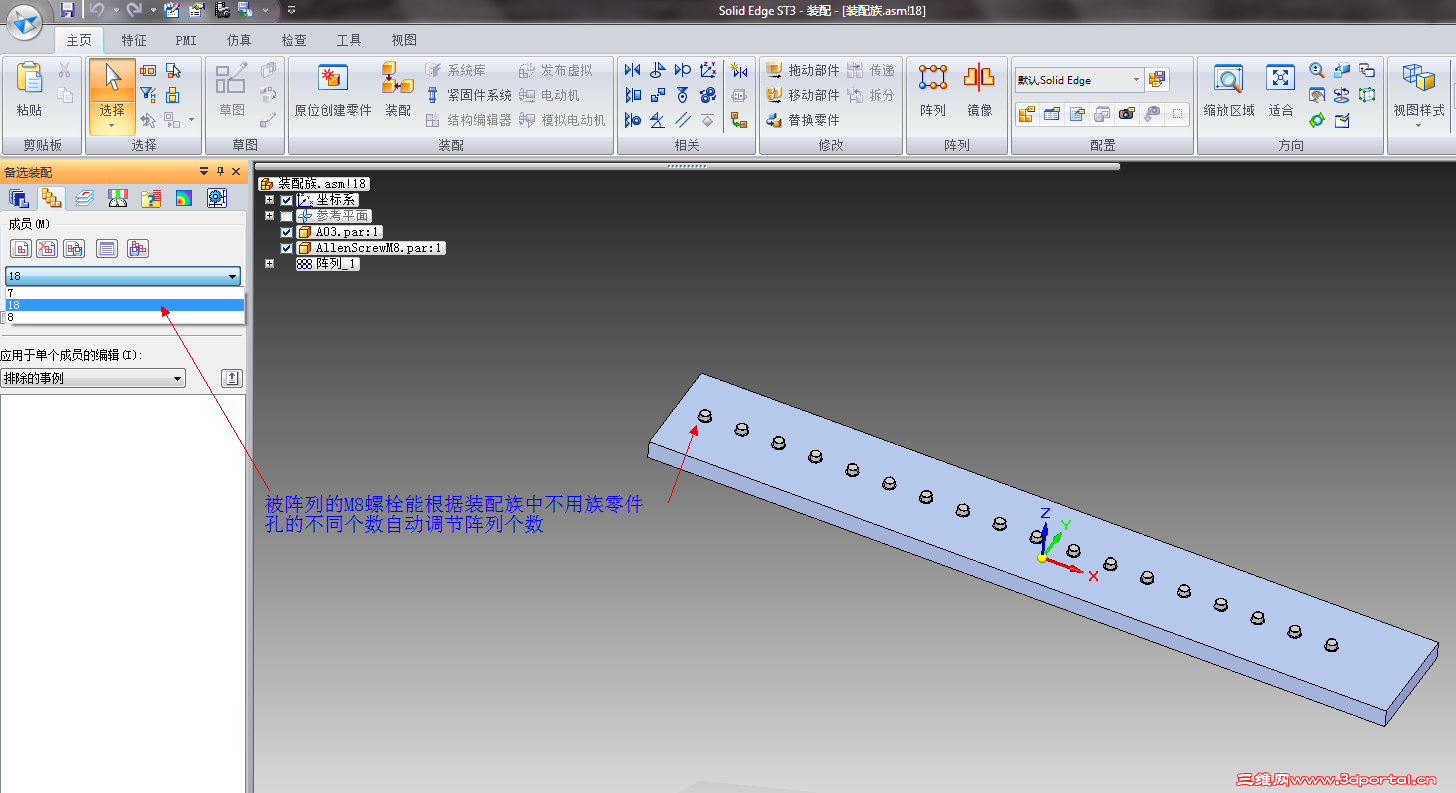Image resolution: width=1456 pixels, height=793 pixels.
Task: Open the undo history dropdown arrow
Action: 115,10
